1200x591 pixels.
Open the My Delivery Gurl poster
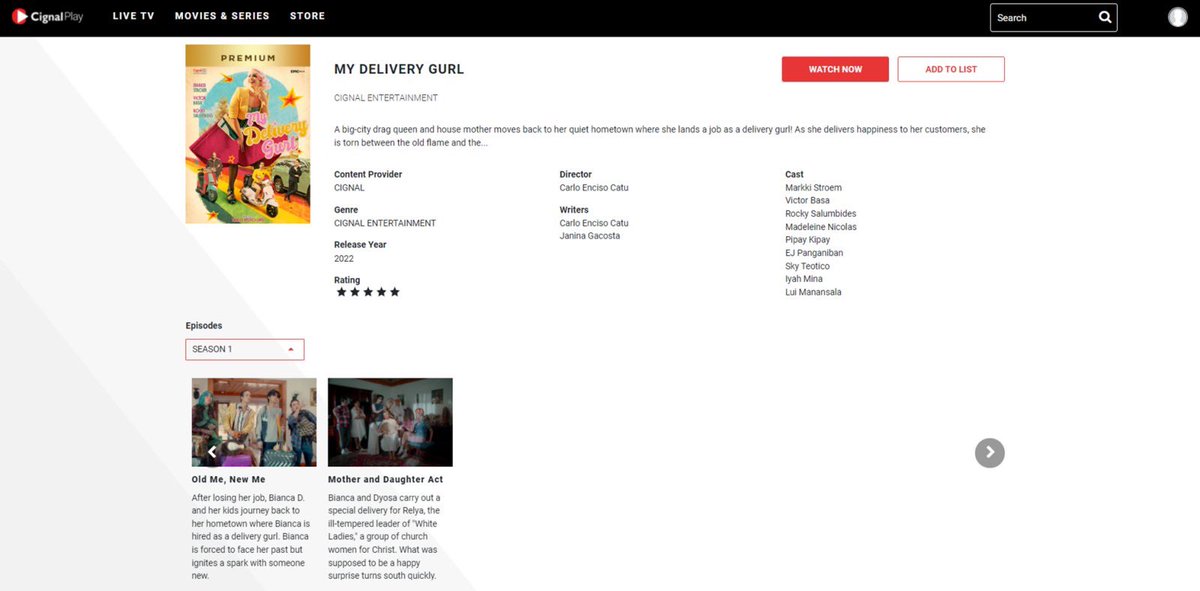248,134
